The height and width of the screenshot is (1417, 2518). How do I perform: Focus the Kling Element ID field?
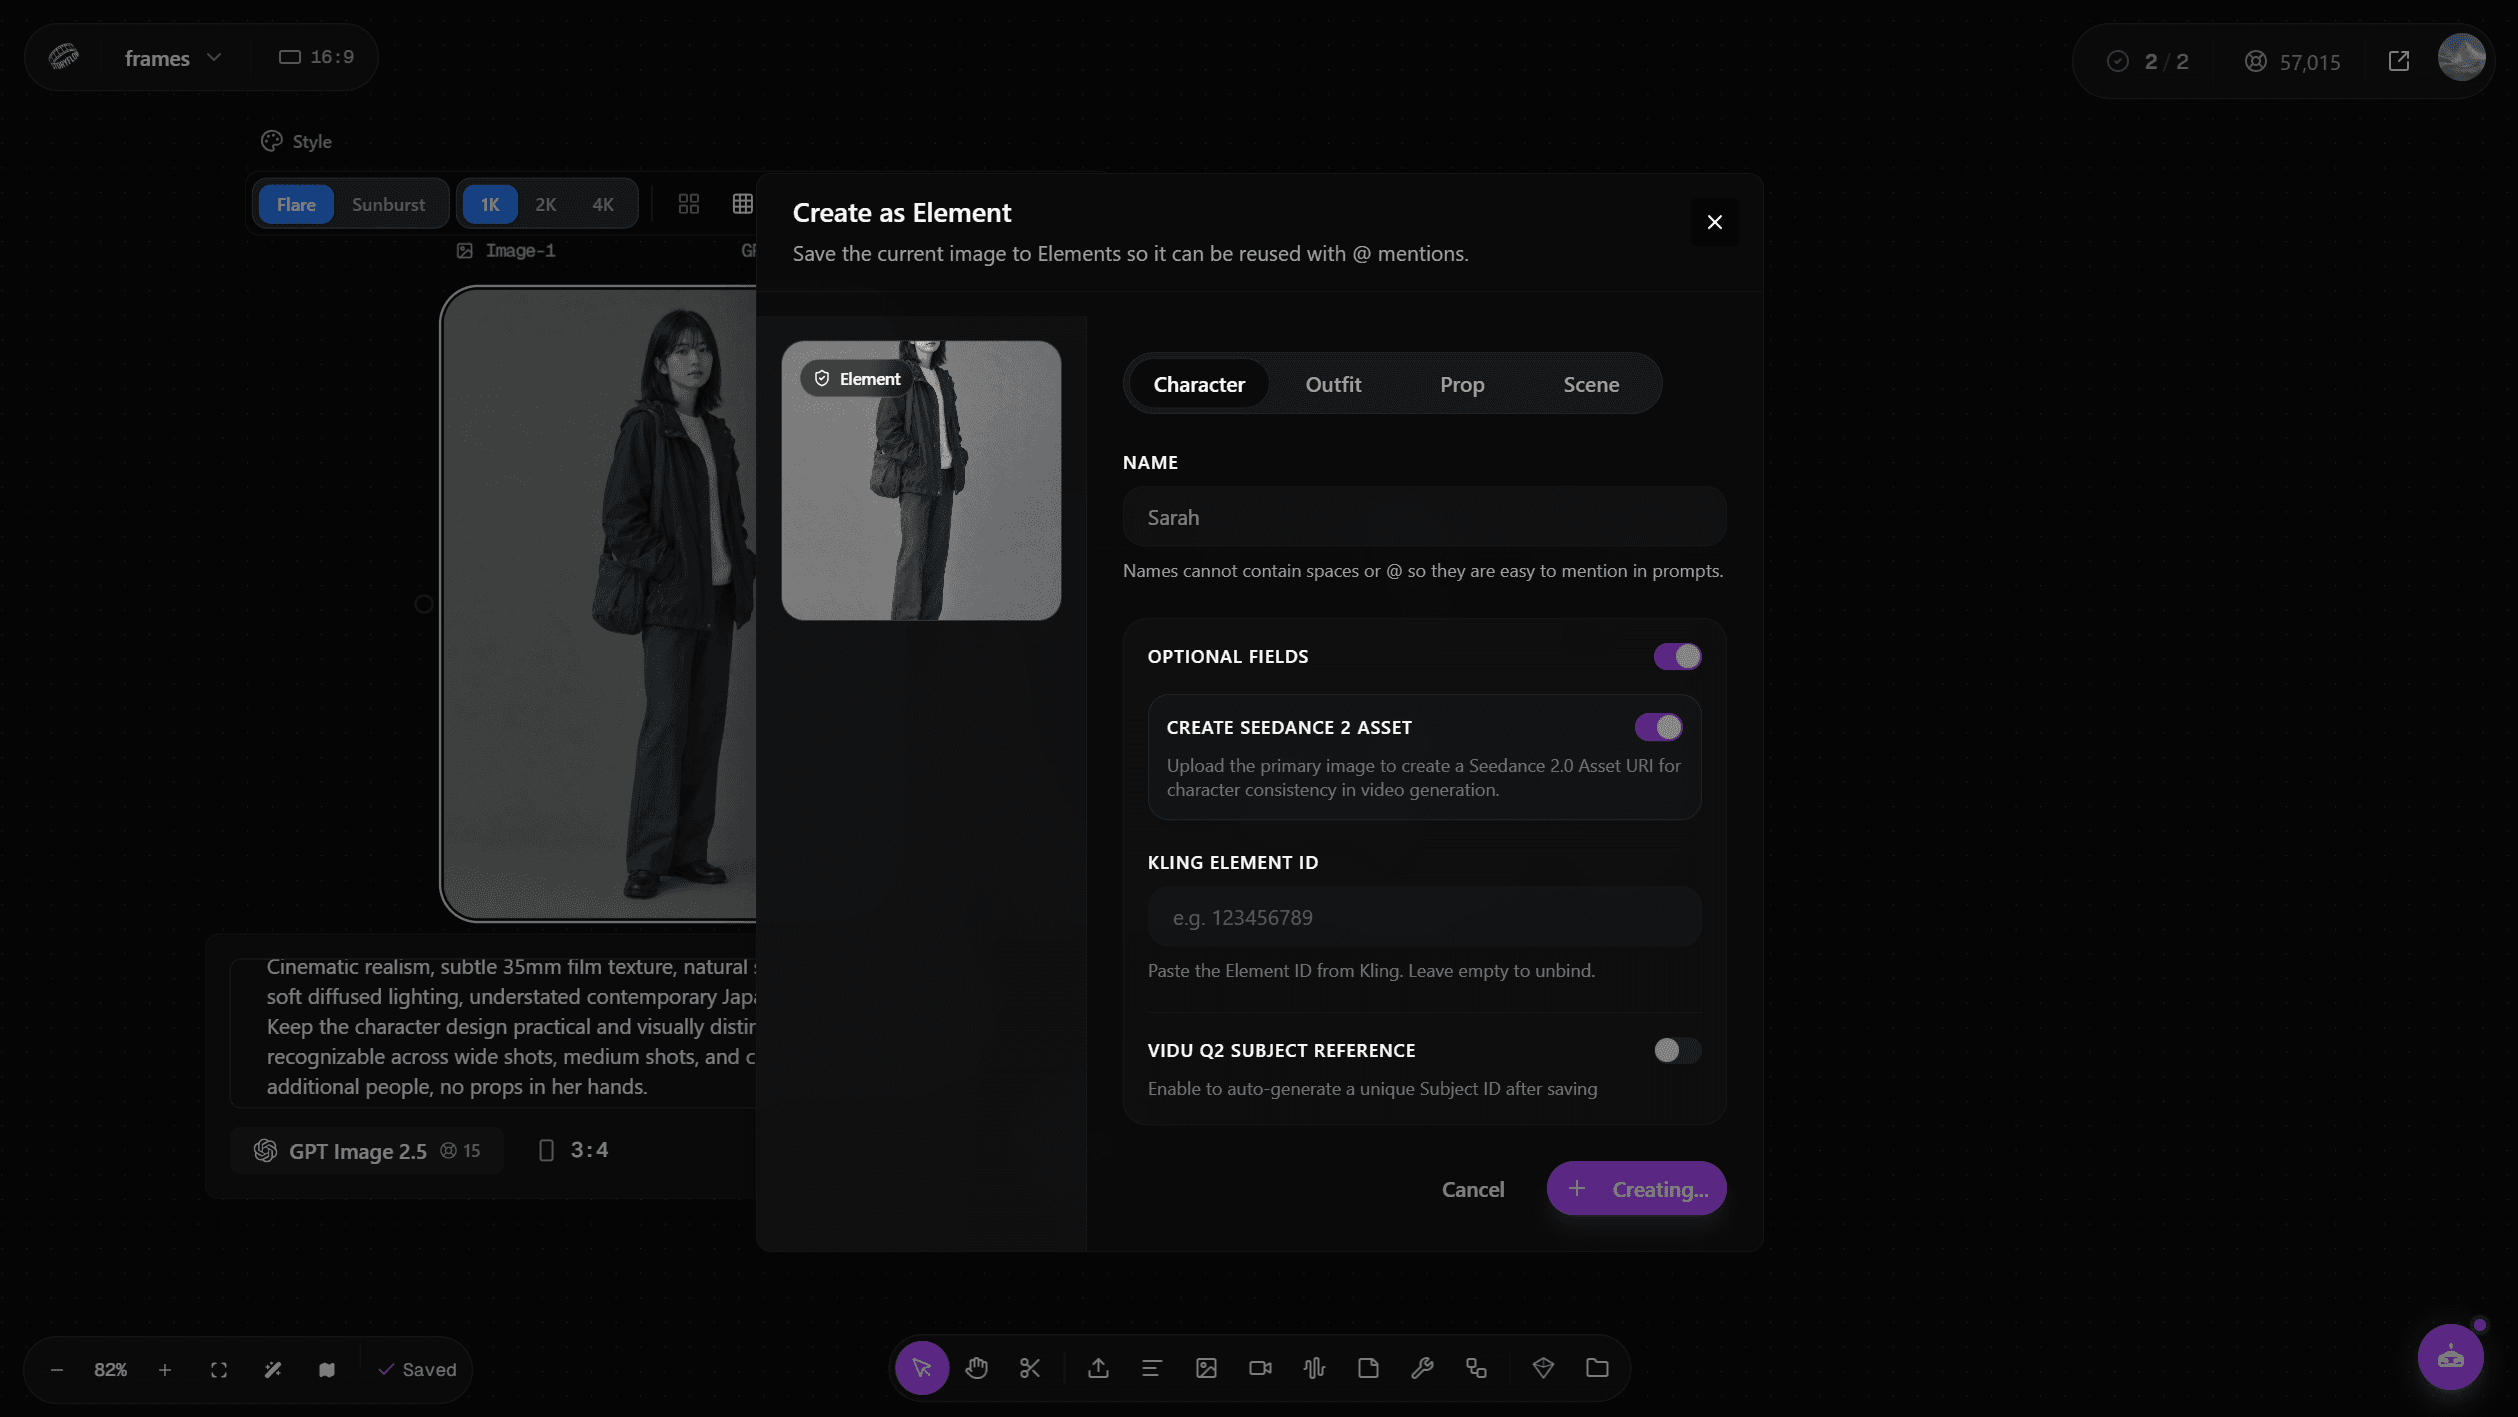click(1424, 917)
